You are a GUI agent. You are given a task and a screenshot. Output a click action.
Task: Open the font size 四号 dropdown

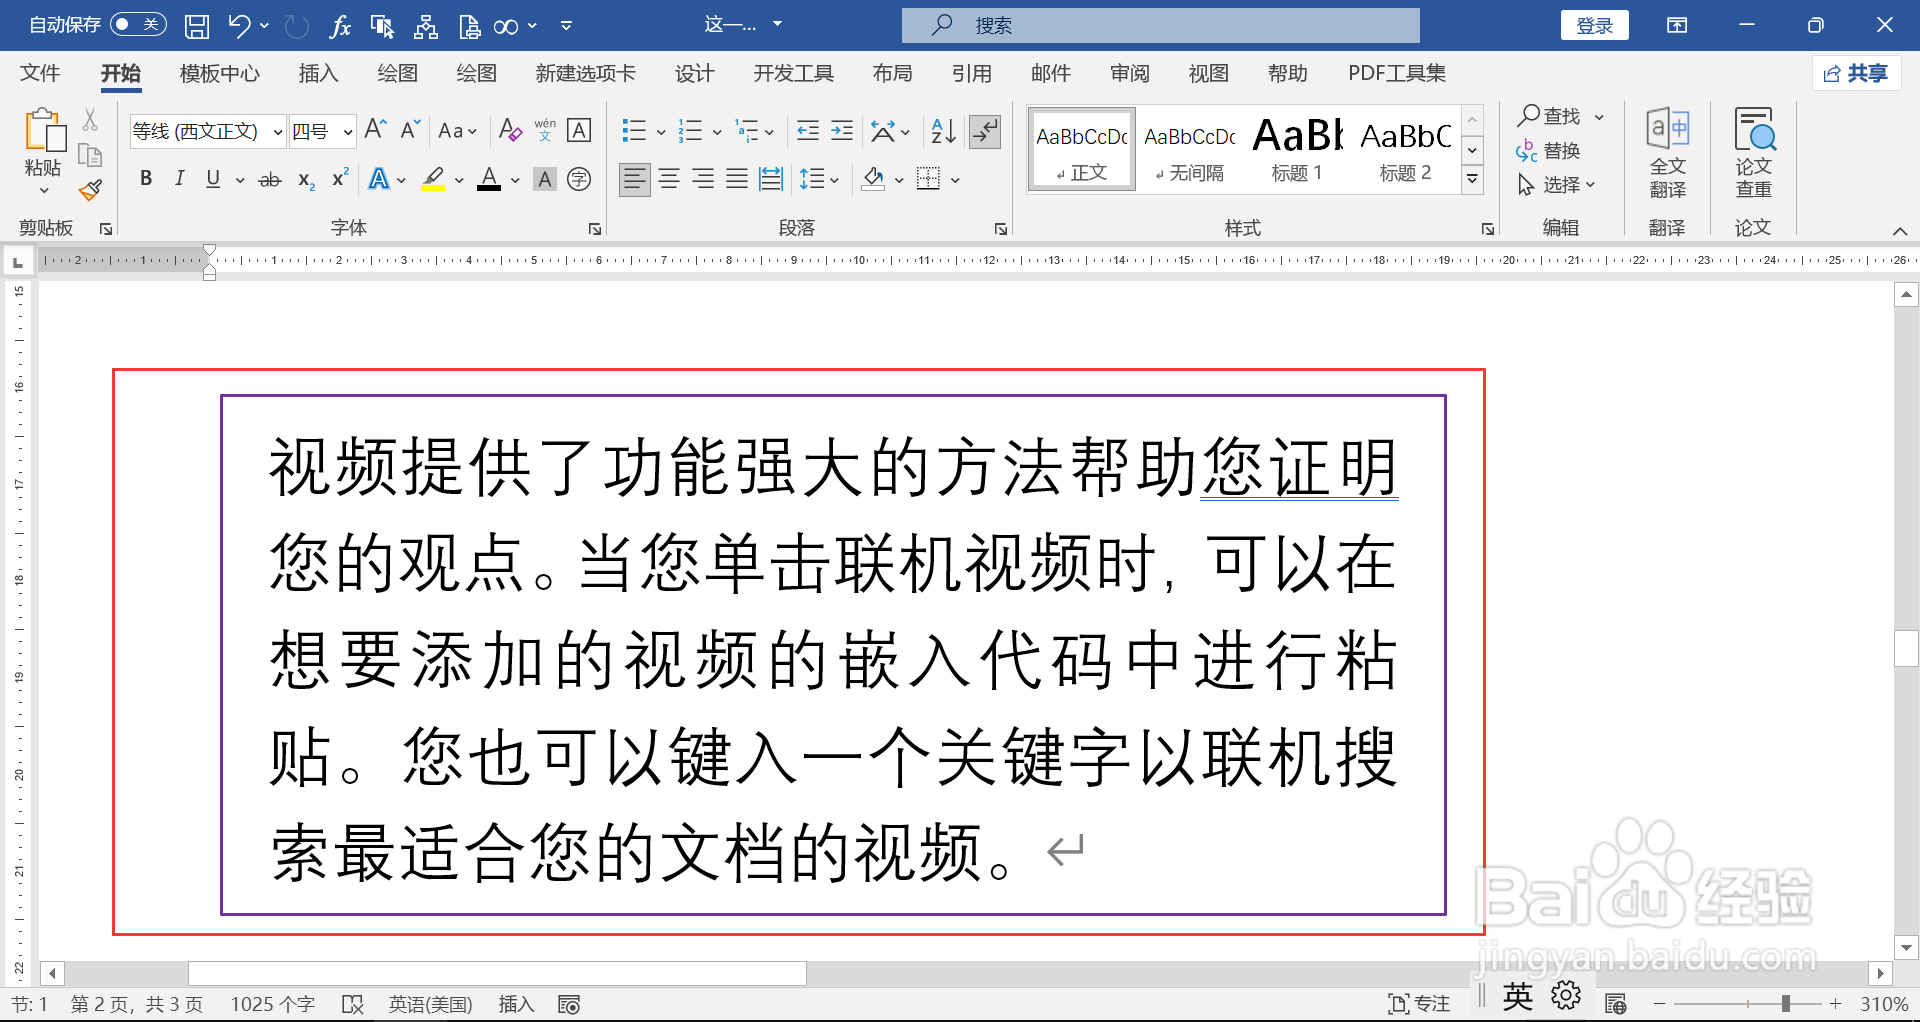coord(347,131)
